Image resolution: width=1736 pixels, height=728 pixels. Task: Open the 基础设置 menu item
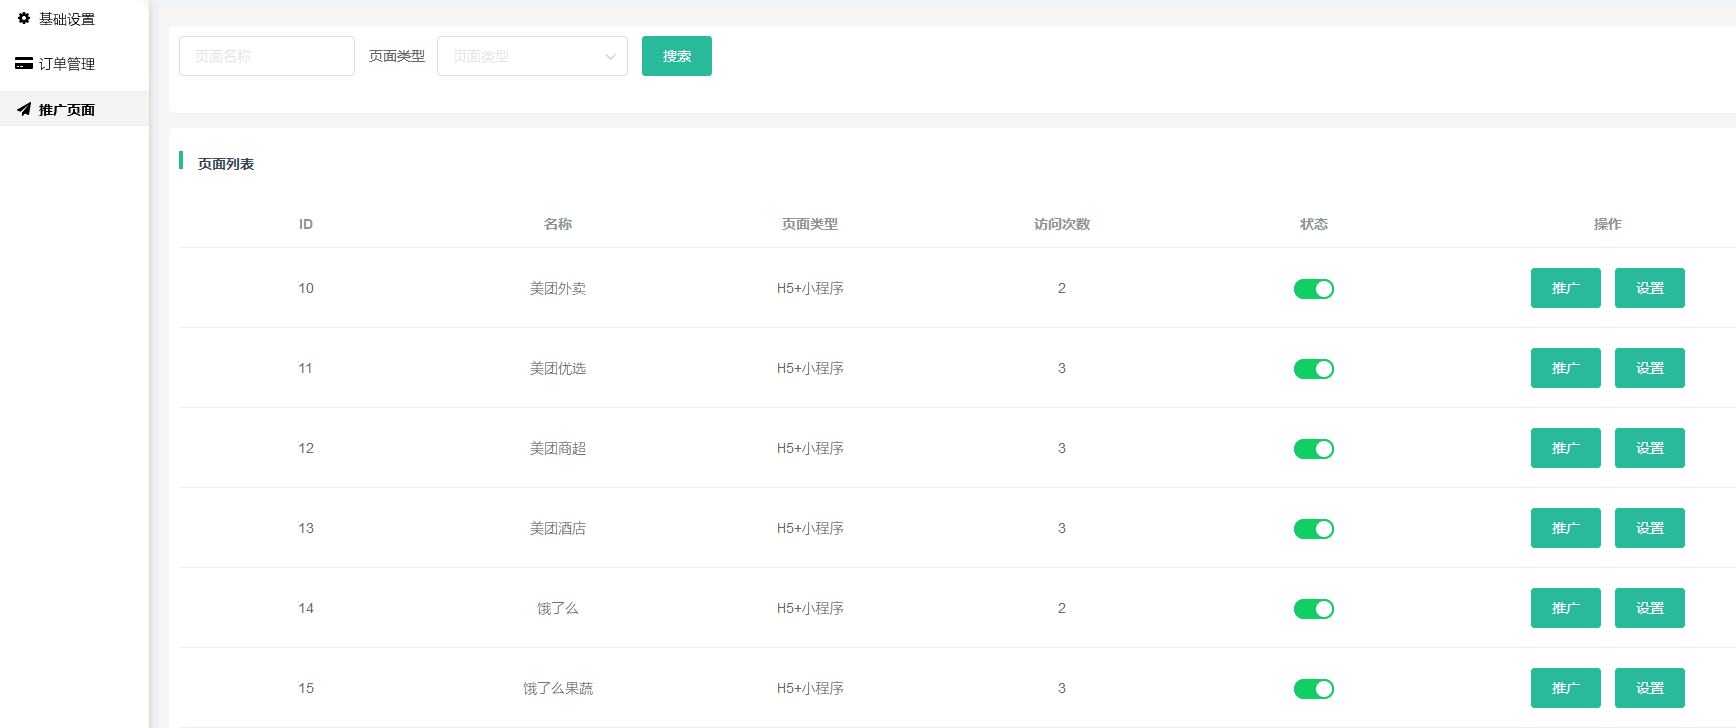[74, 19]
